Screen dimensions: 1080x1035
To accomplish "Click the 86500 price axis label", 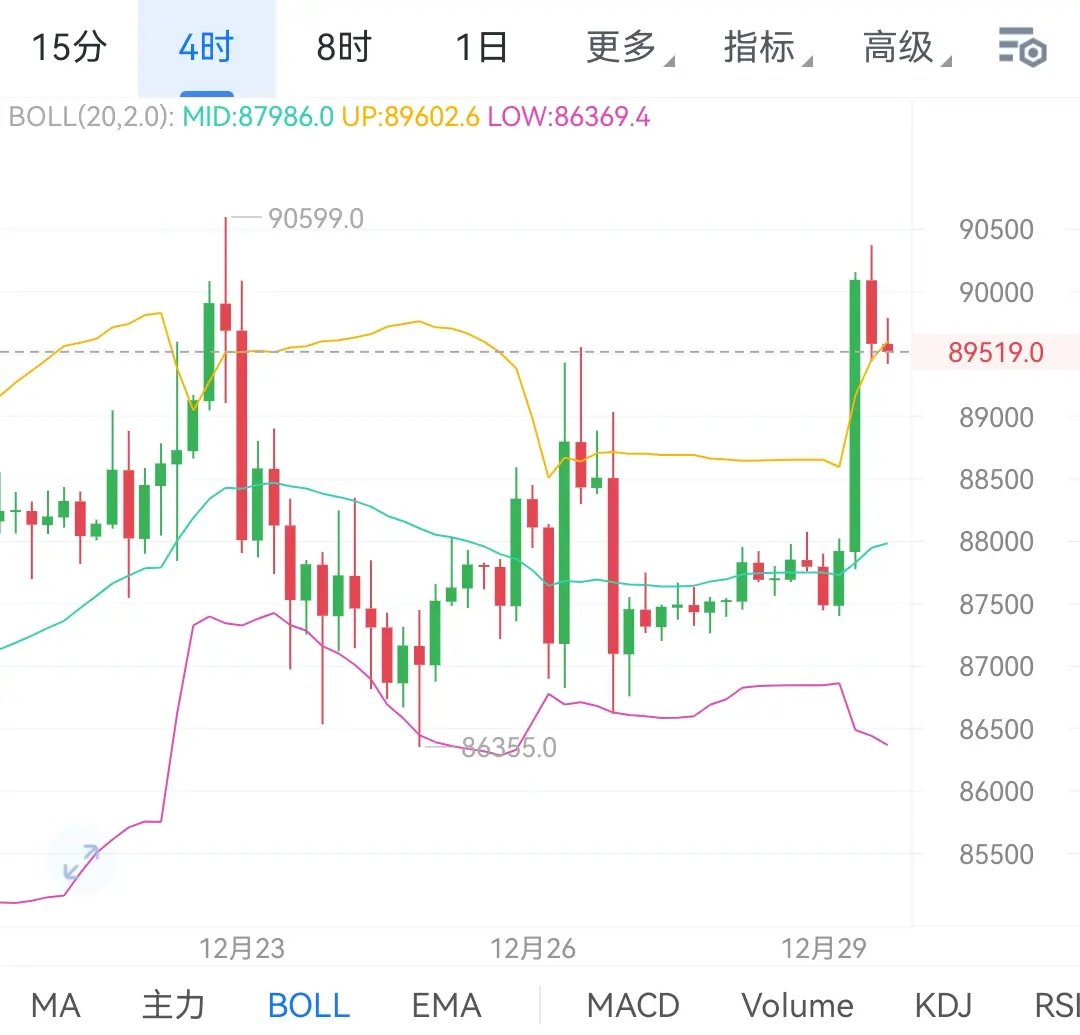I will coord(996,729).
